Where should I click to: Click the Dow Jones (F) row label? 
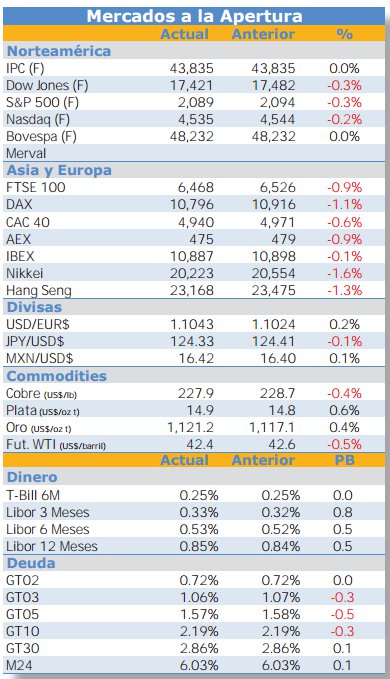(x=47, y=85)
